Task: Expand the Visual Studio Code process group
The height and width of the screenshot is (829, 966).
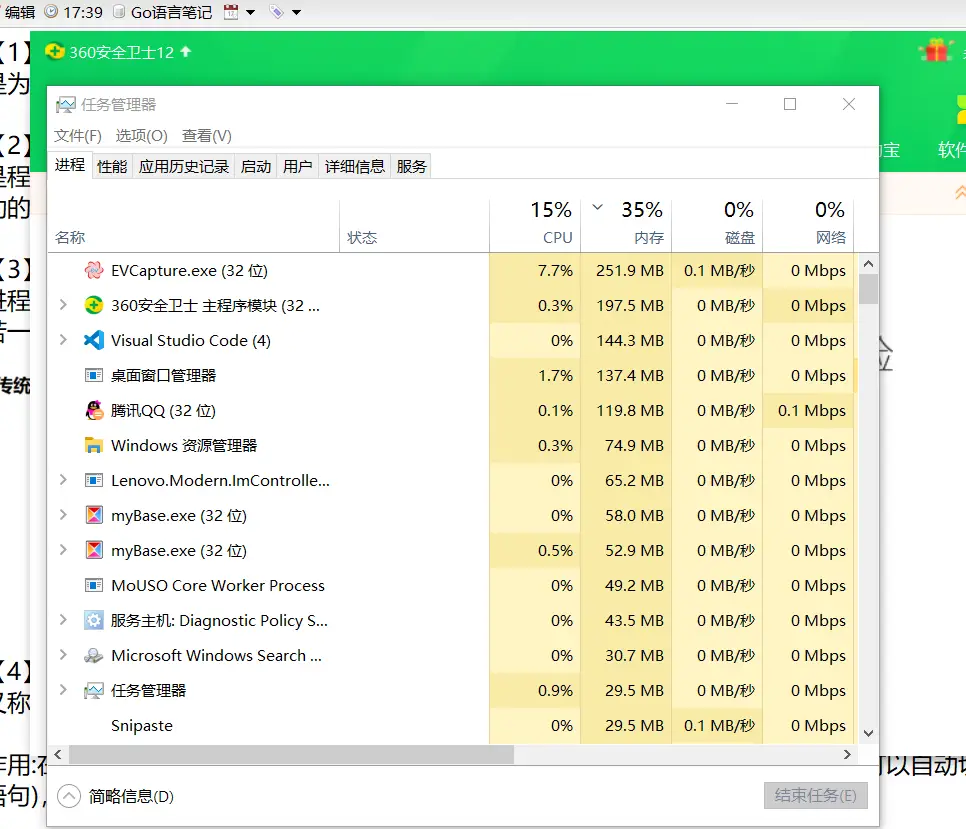Action: (x=63, y=340)
